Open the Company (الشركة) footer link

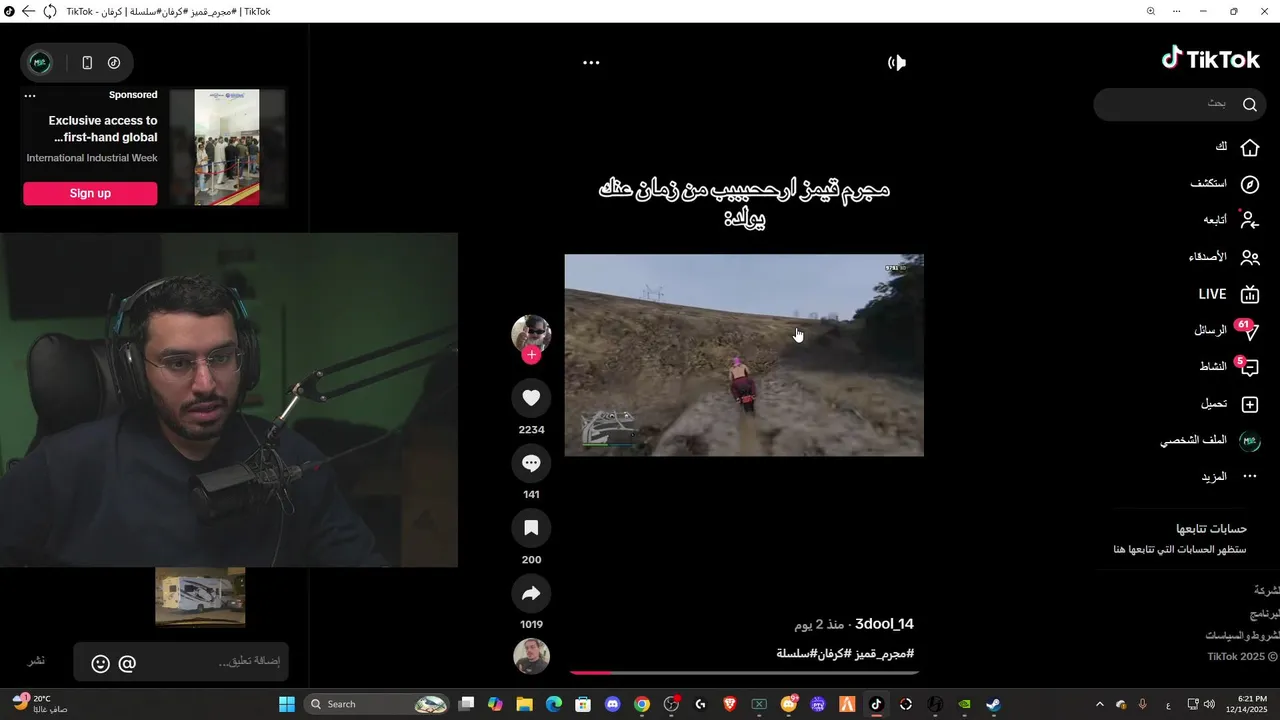[x=1266, y=590]
